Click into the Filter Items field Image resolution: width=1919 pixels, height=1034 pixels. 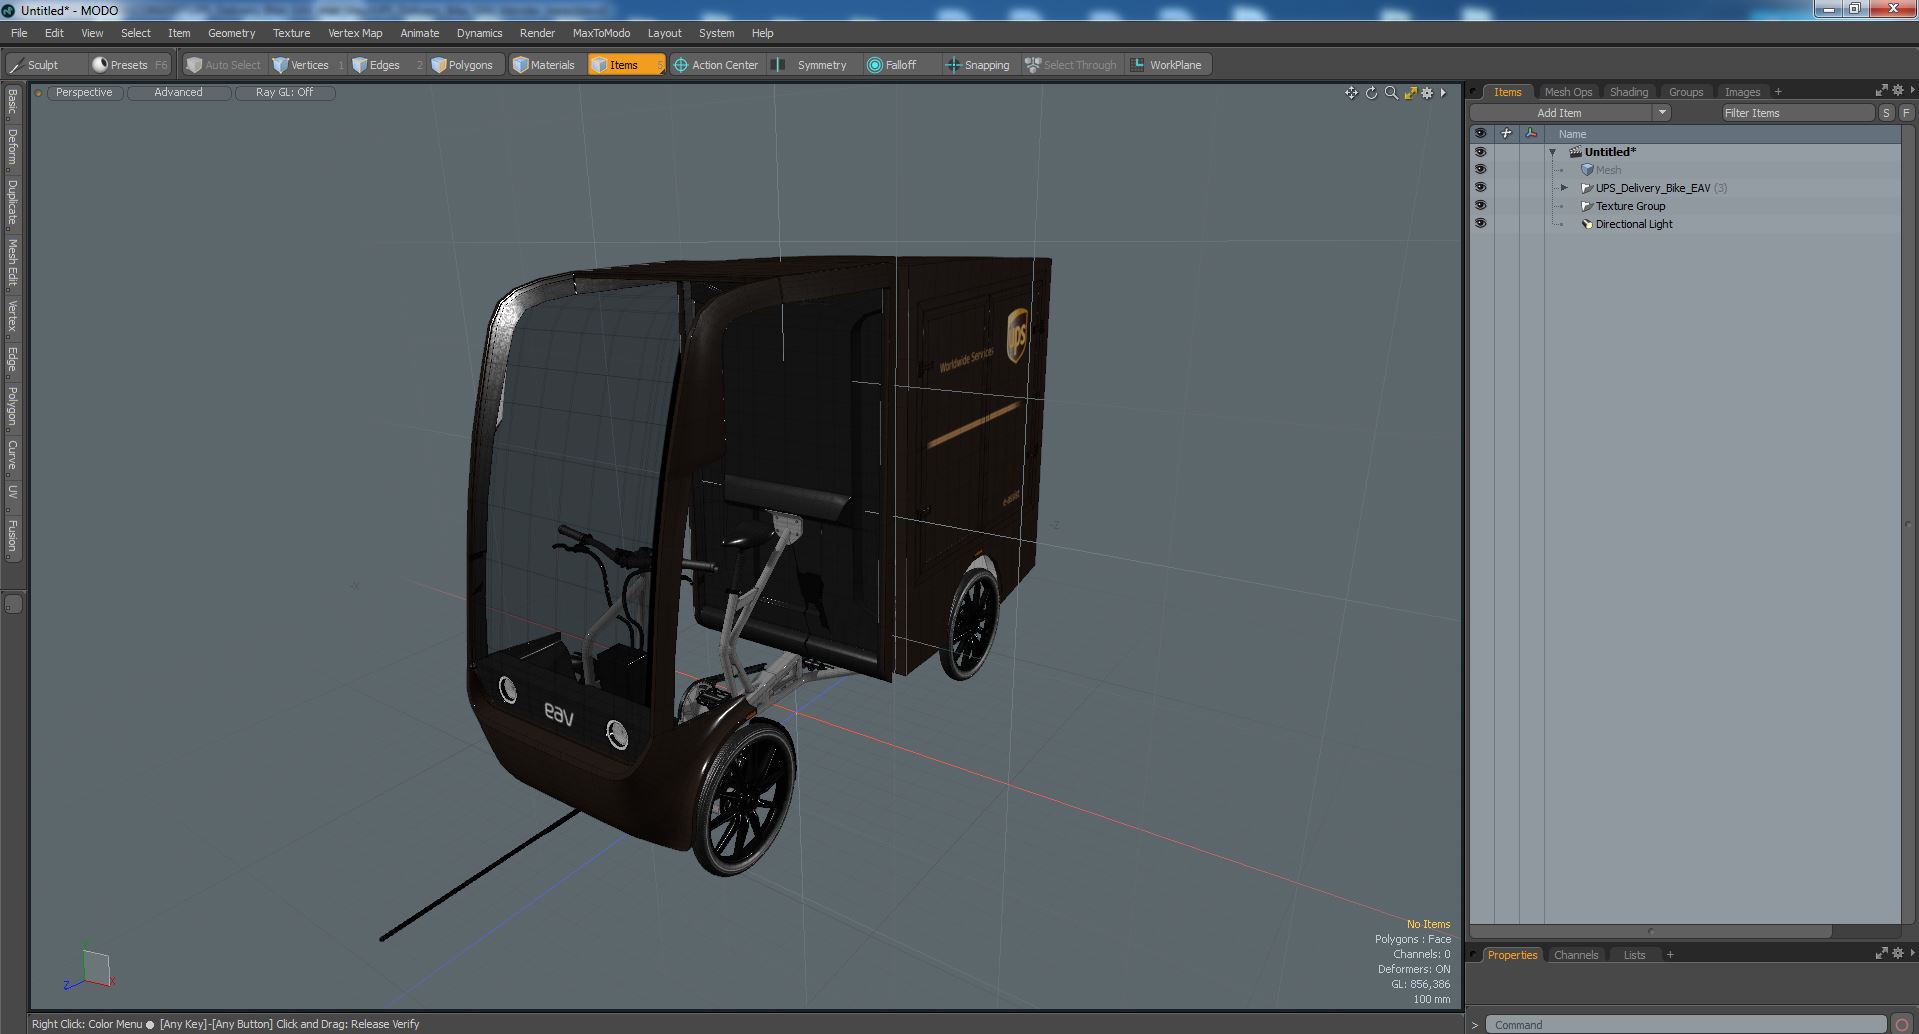[1796, 113]
